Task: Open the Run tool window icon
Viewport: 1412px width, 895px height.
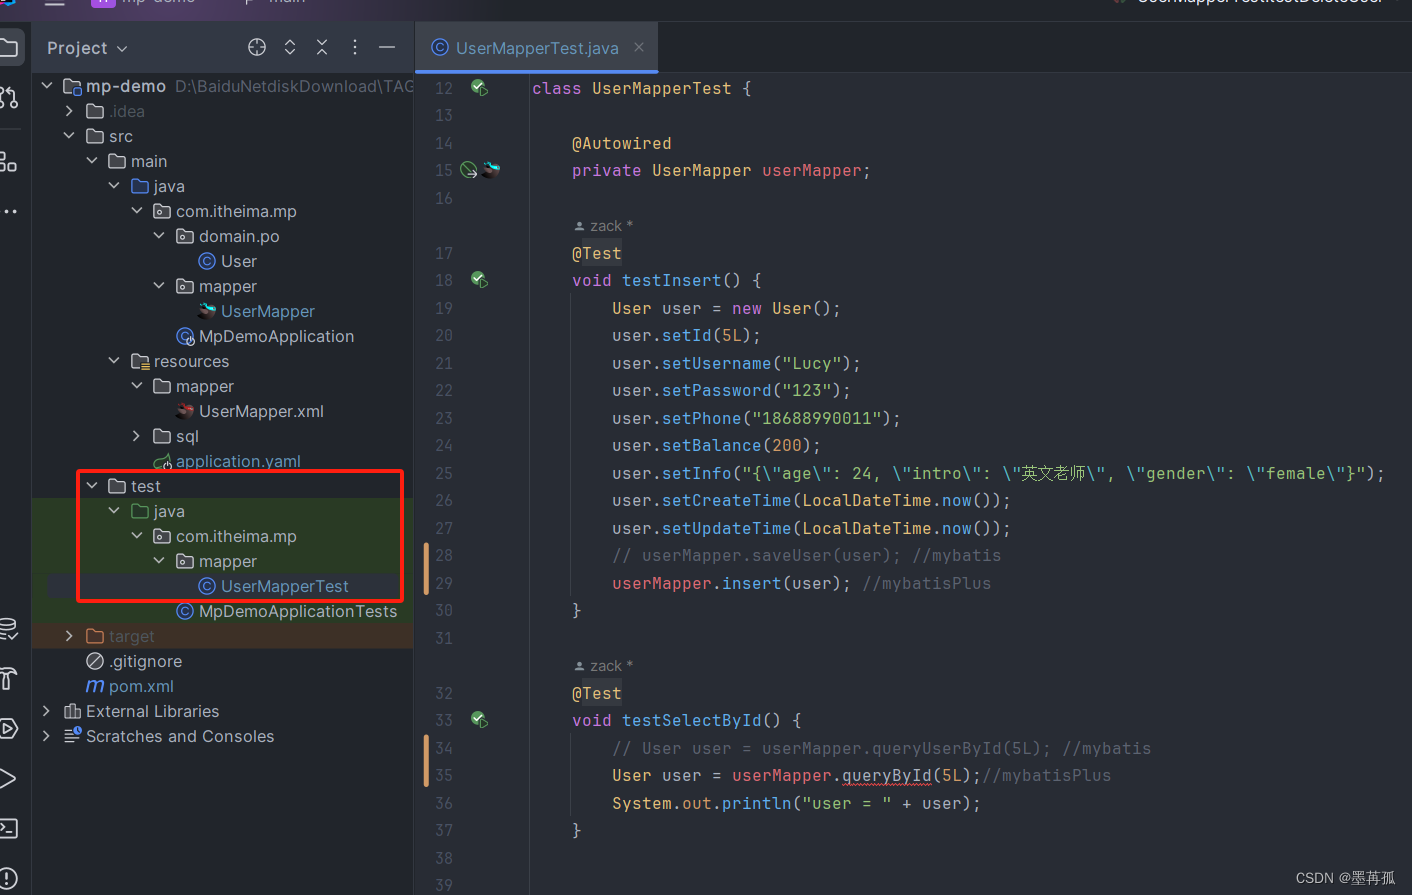Action: pyautogui.click(x=8, y=779)
